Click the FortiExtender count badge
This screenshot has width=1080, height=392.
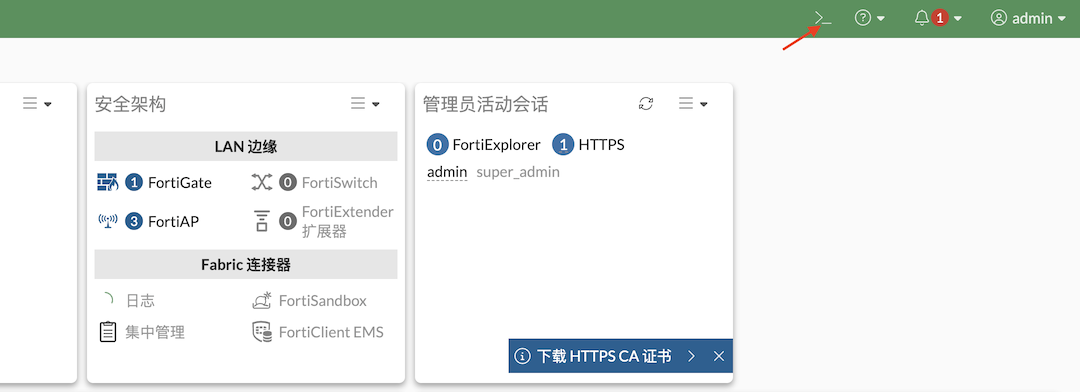pyautogui.click(x=288, y=221)
